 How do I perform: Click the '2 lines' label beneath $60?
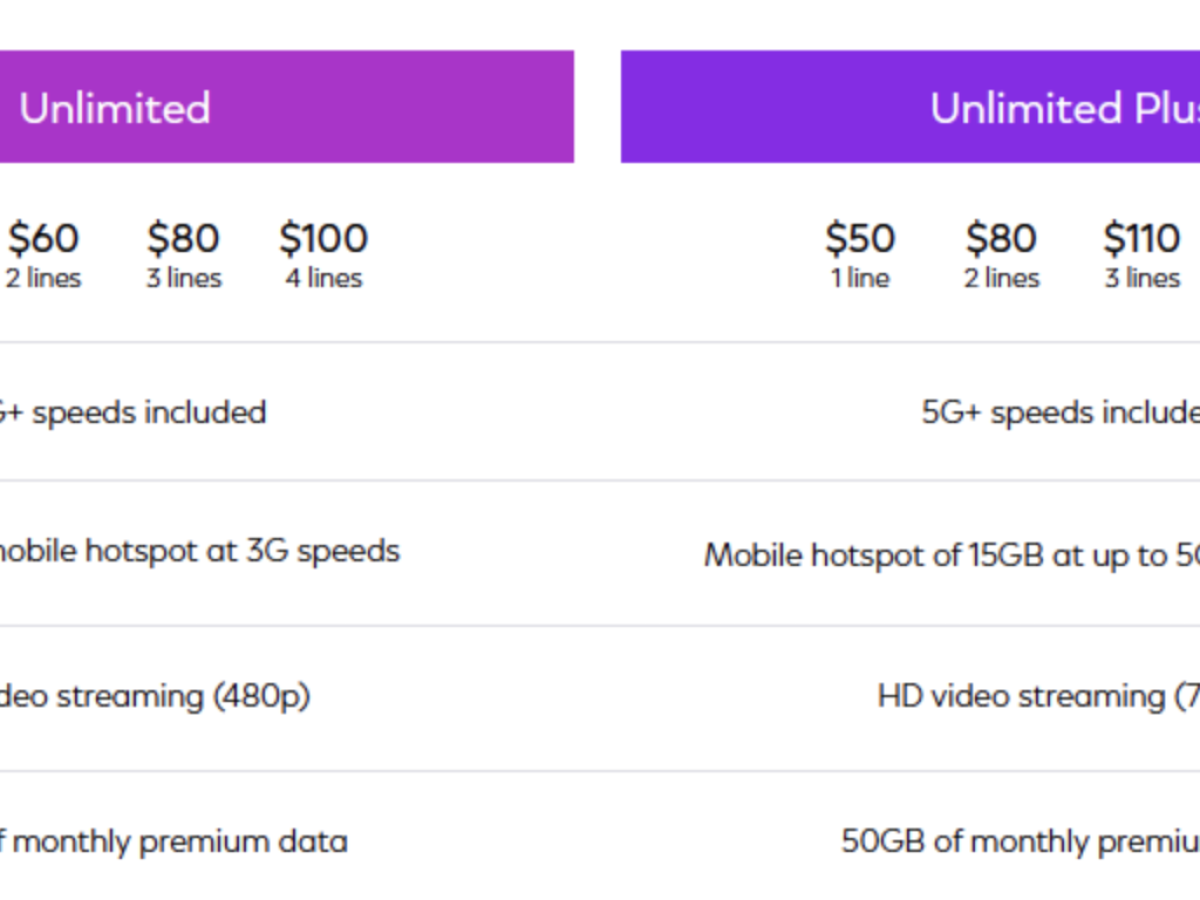(43, 278)
